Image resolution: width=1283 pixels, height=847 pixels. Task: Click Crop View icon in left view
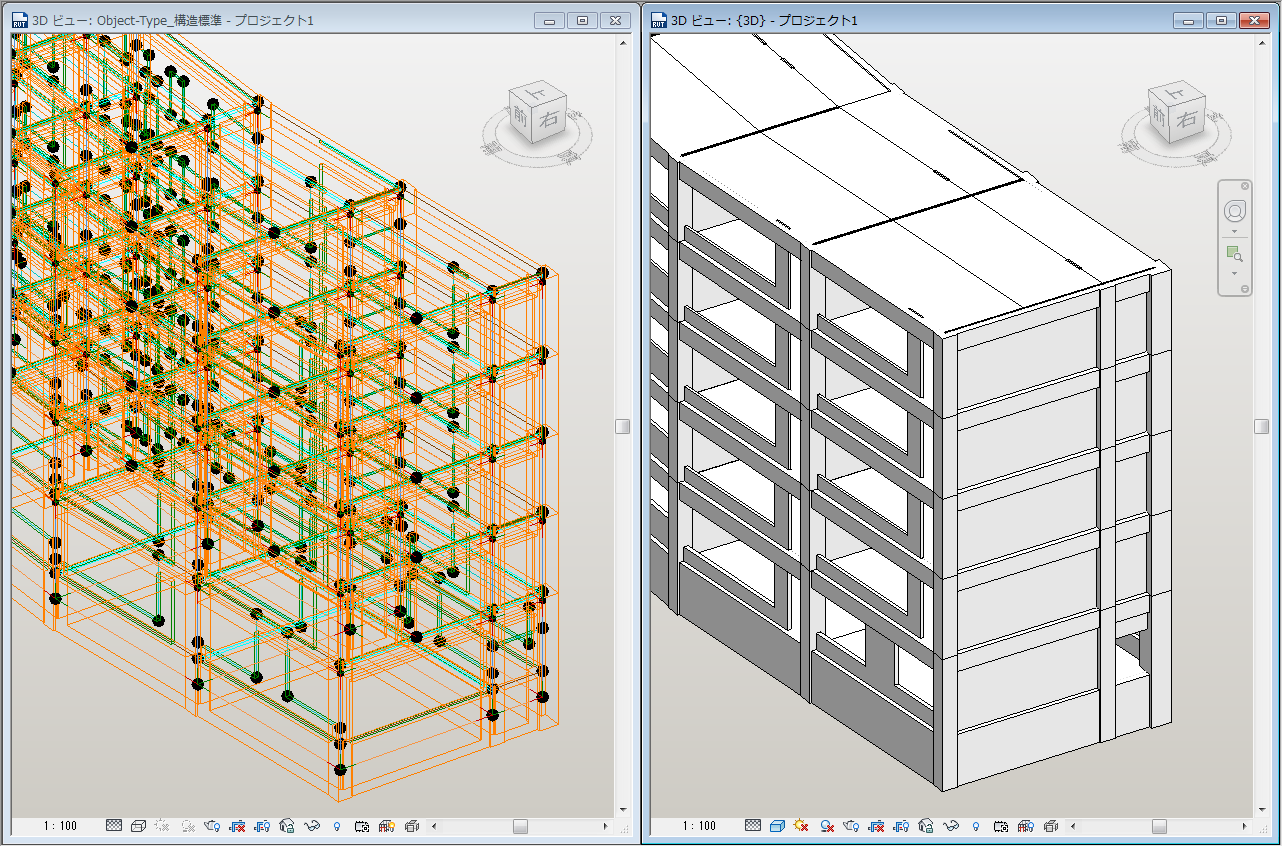[237, 826]
